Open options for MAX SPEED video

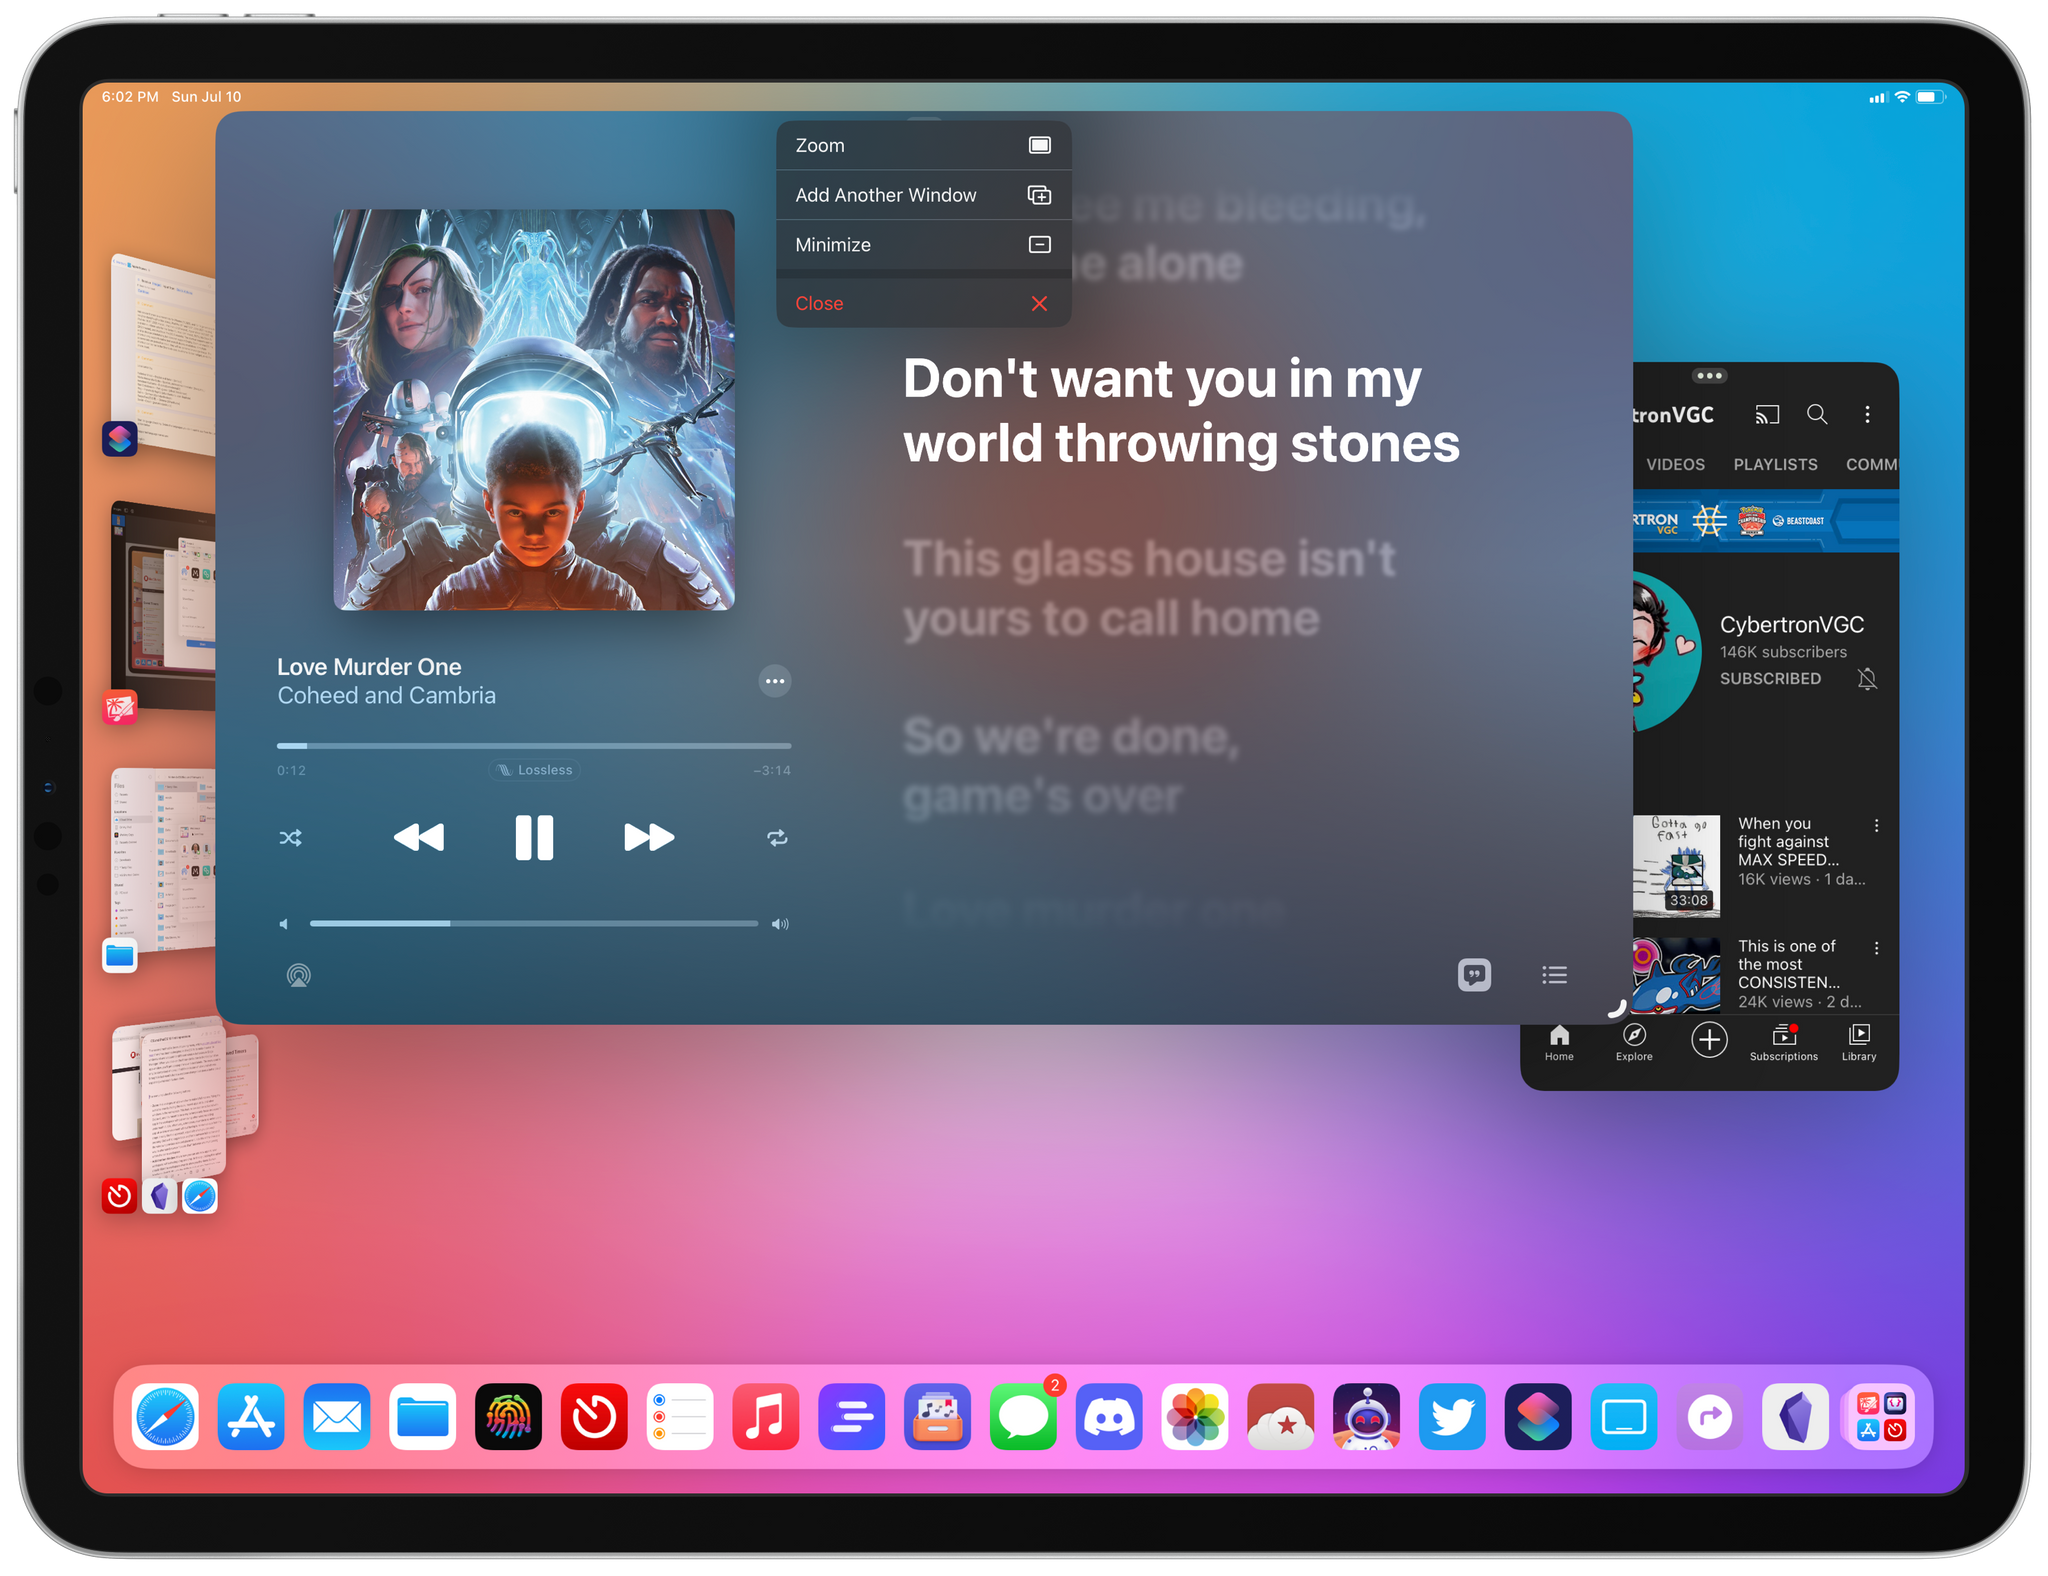[x=1876, y=826]
